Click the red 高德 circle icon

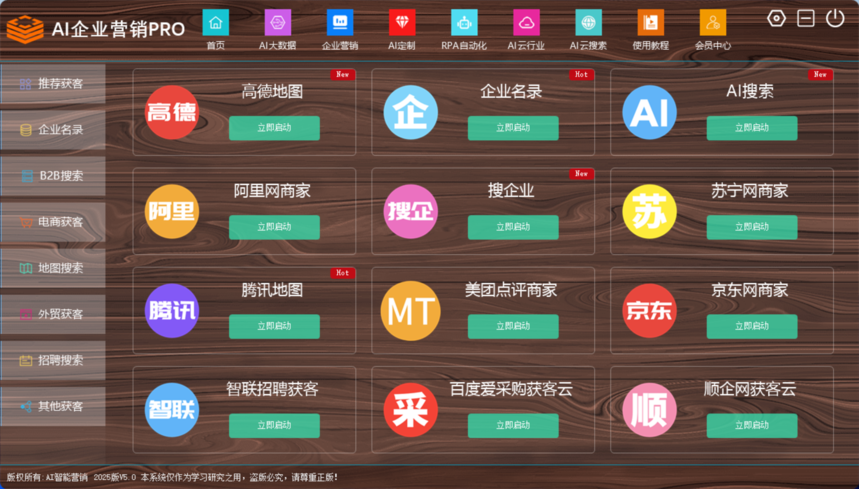pyautogui.click(x=171, y=112)
